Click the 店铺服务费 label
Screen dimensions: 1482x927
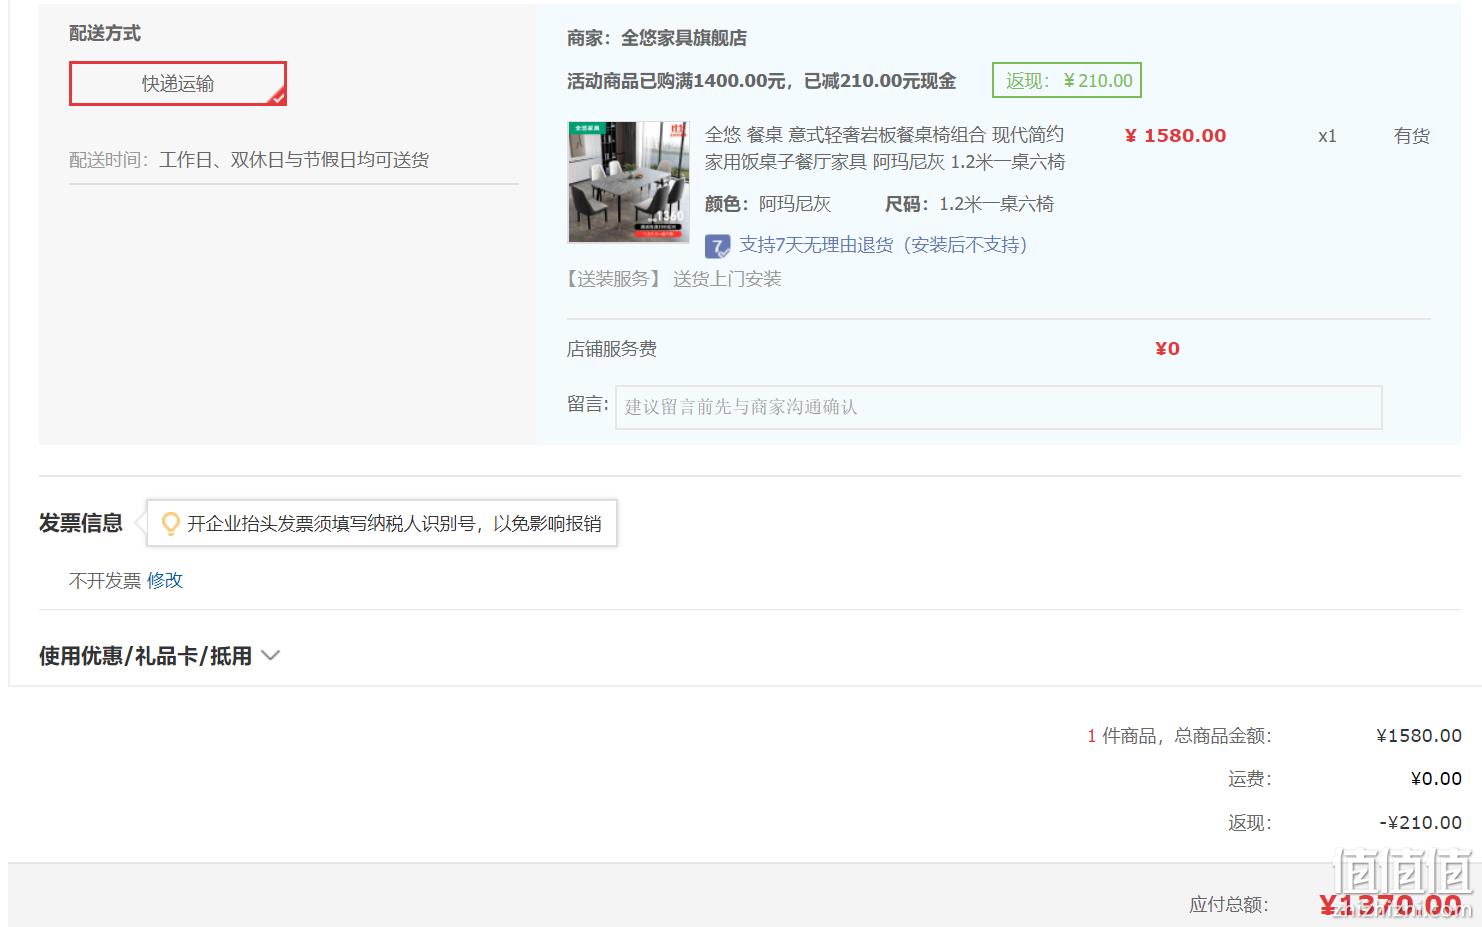[x=612, y=349]
